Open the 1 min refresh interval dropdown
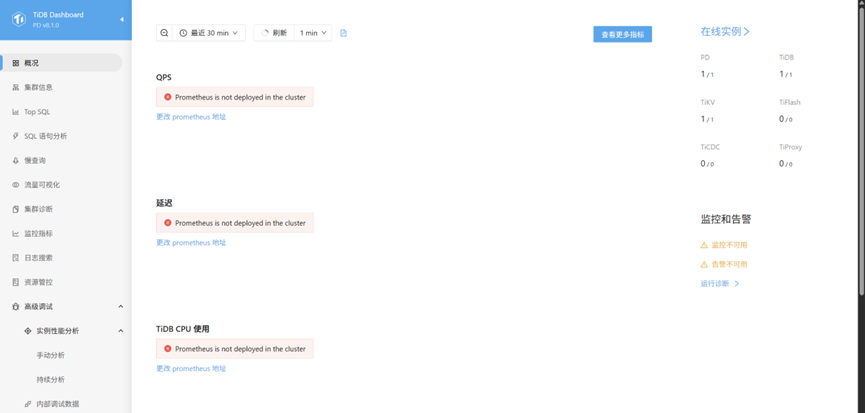Image resolution: width=865 pixels, height=413 pixels. (313, 33)
